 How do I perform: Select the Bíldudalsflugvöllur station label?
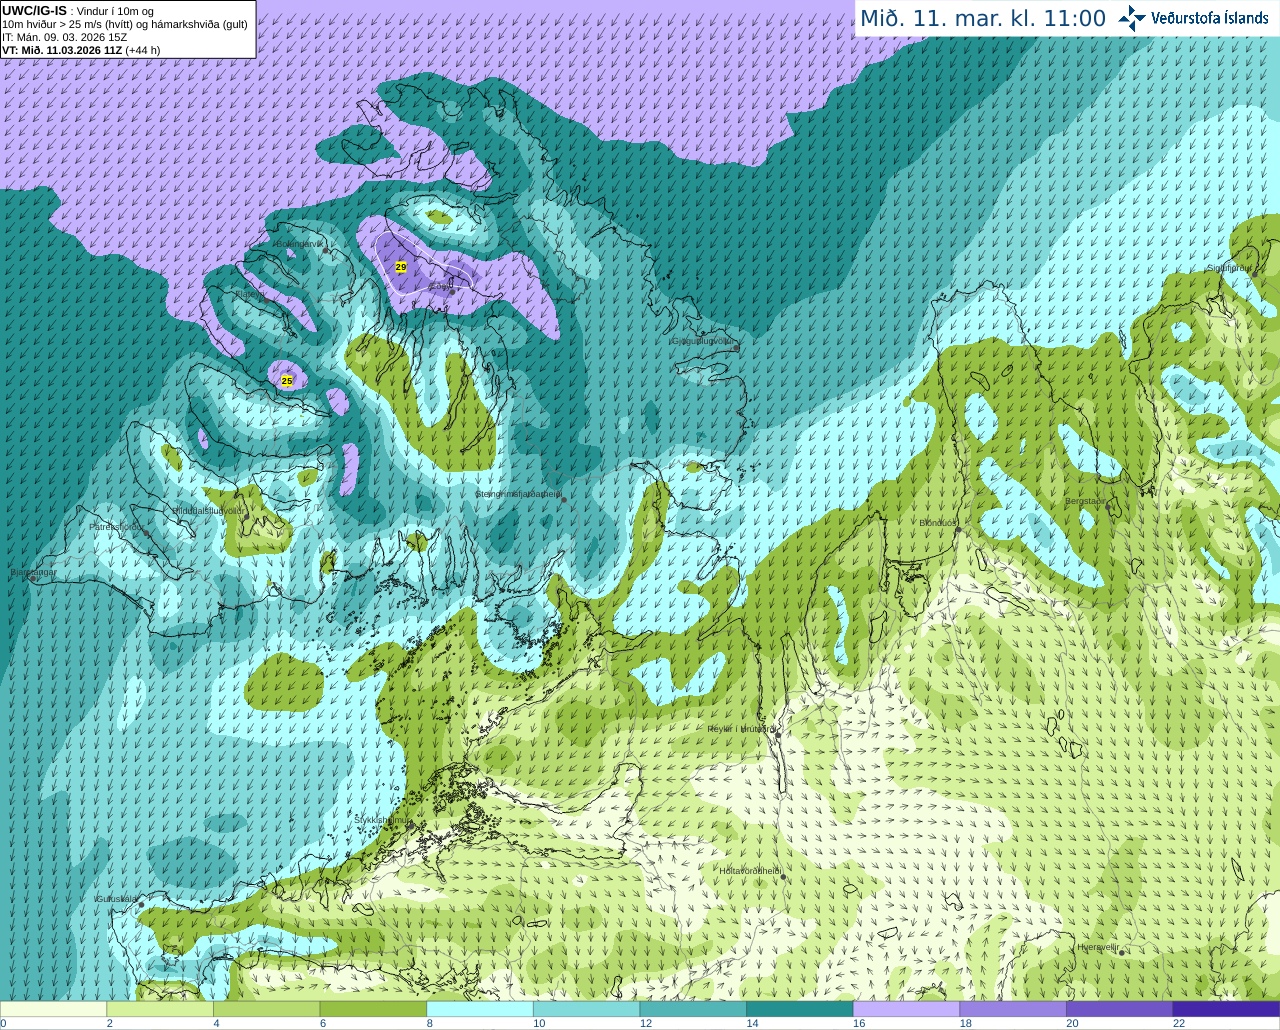click(207, 510)
